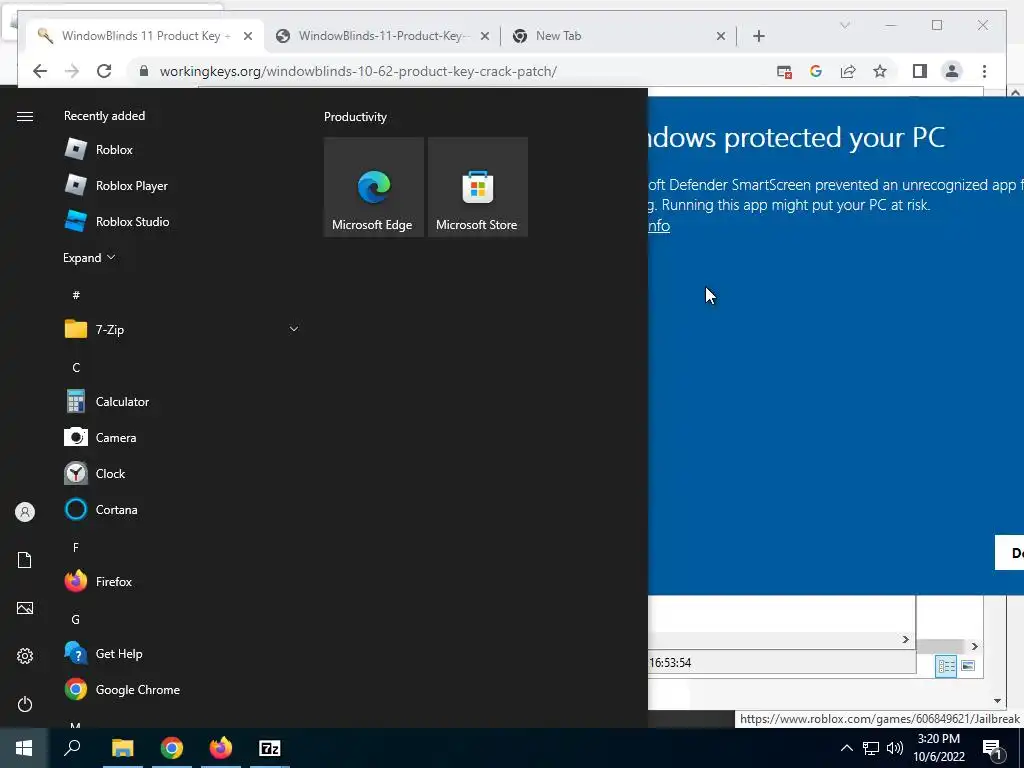The image size is (1024, 768).
Task: Open Chrome profile avatar
Action: pos(952,71)
